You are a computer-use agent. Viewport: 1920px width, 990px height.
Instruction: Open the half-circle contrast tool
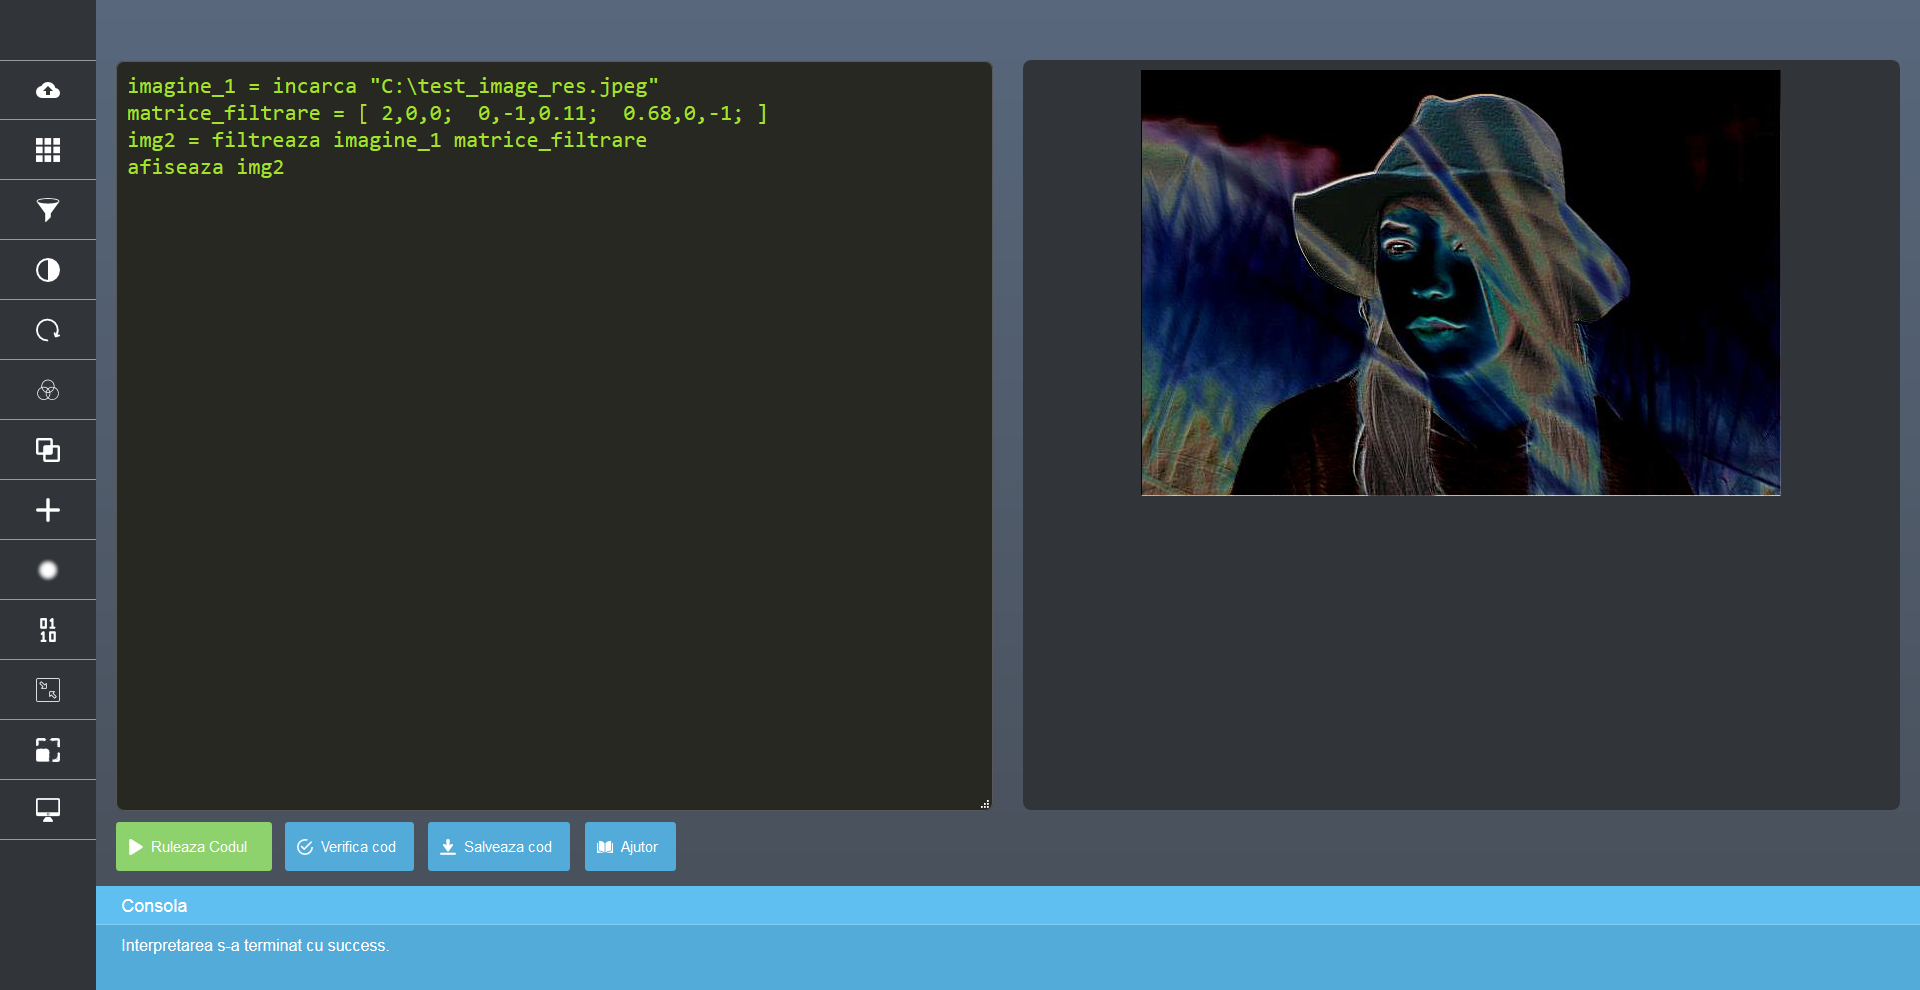pyautogui.click(x=48, y=270)
